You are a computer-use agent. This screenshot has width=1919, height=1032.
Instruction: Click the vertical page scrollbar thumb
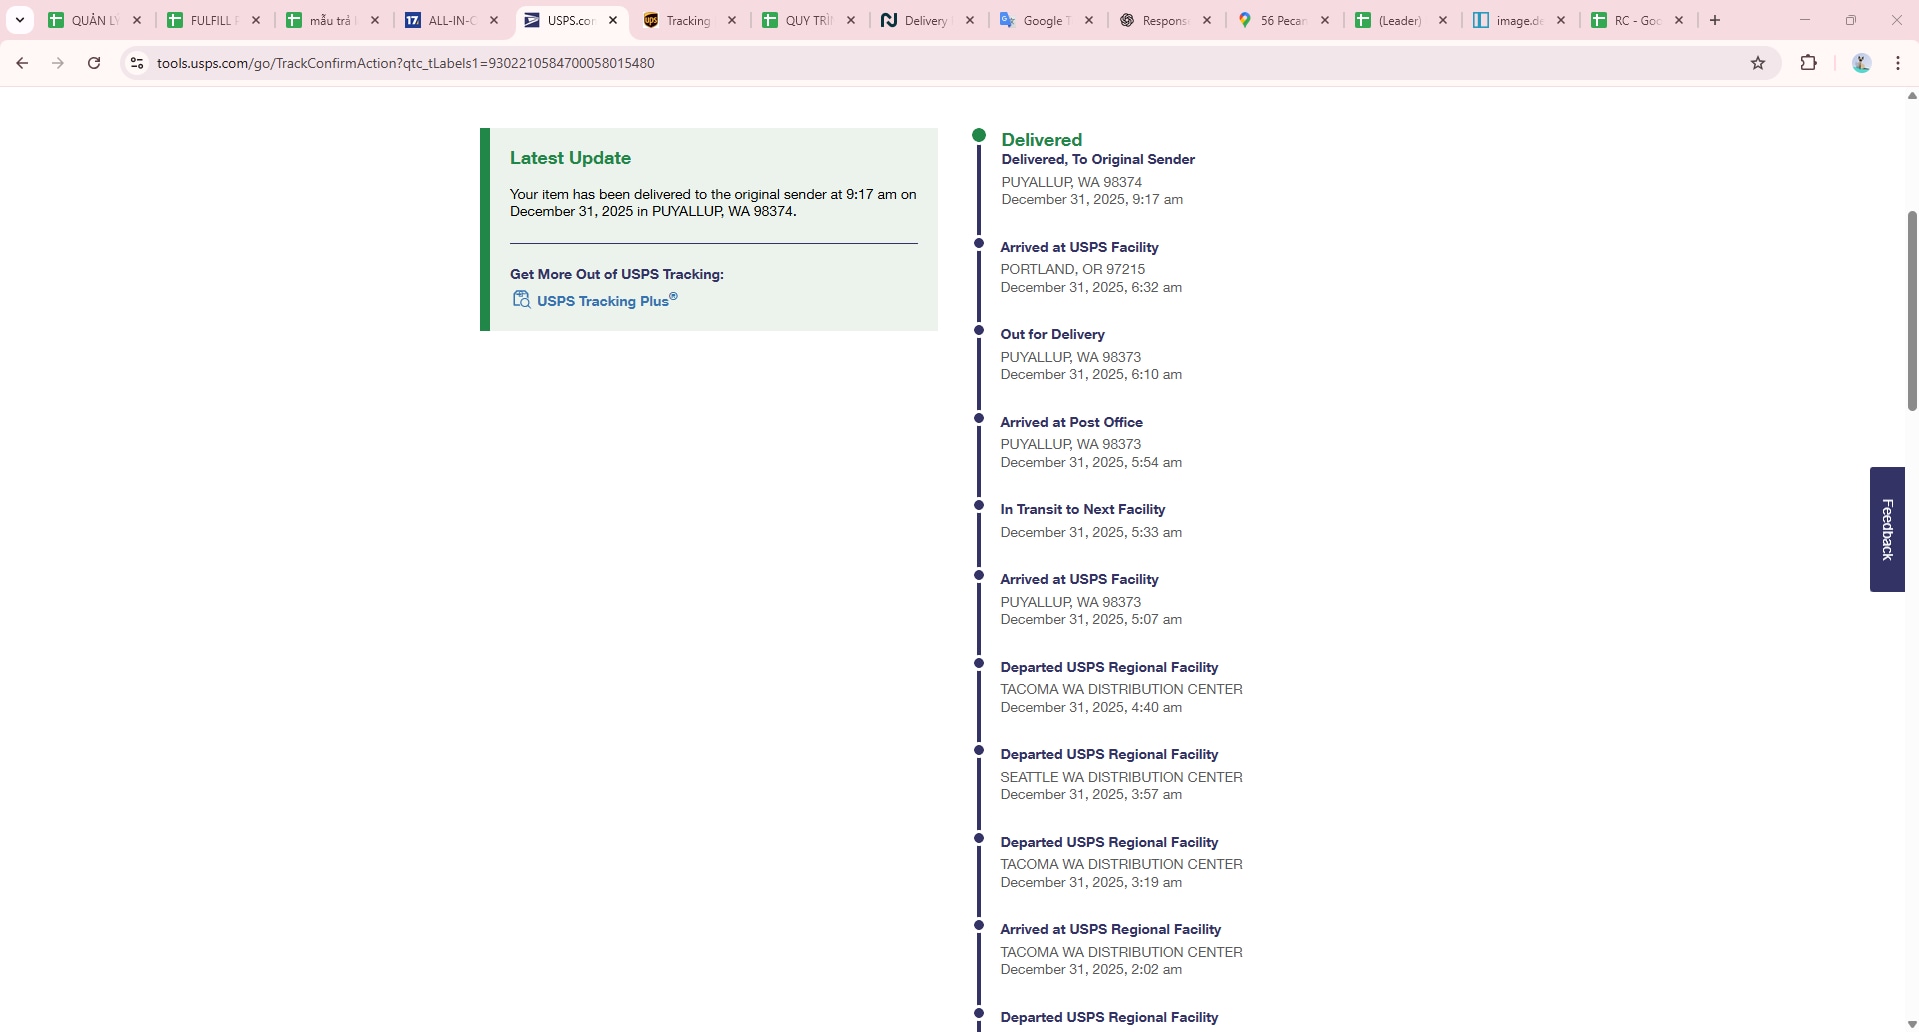point(1912,310)
